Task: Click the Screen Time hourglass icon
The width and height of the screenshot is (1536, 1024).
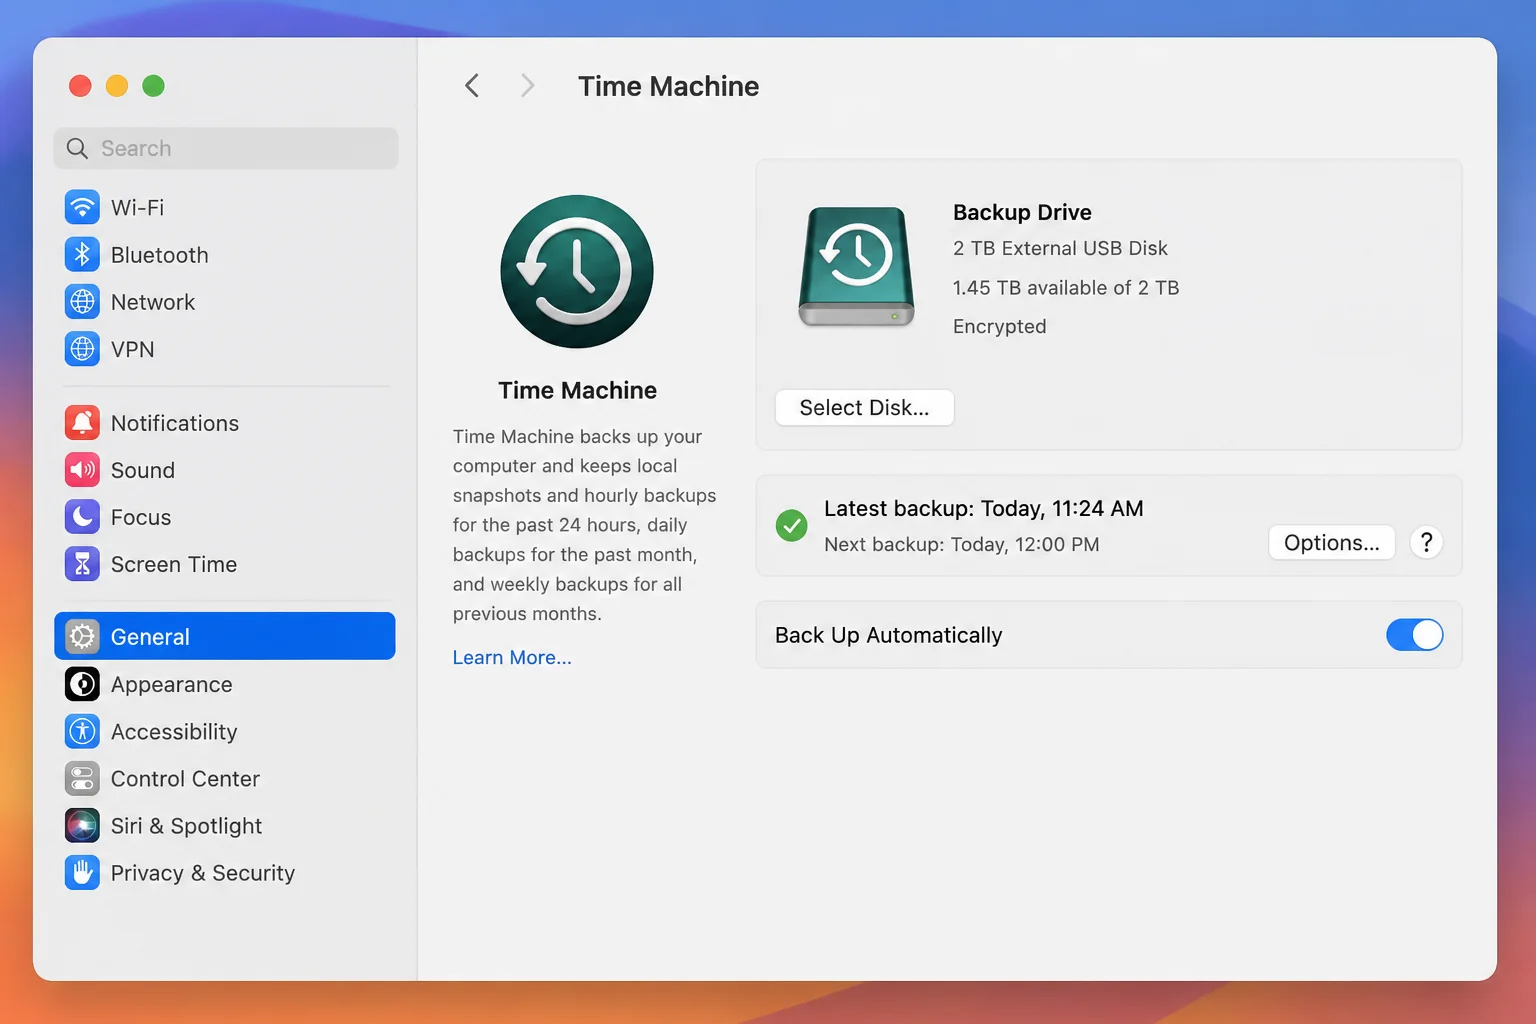Action: [82, 564]
